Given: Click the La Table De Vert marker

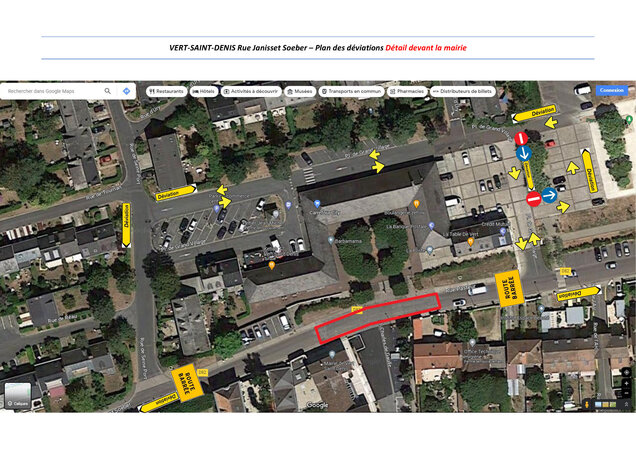Looking at the screenshot, I should tap(470, 241).
